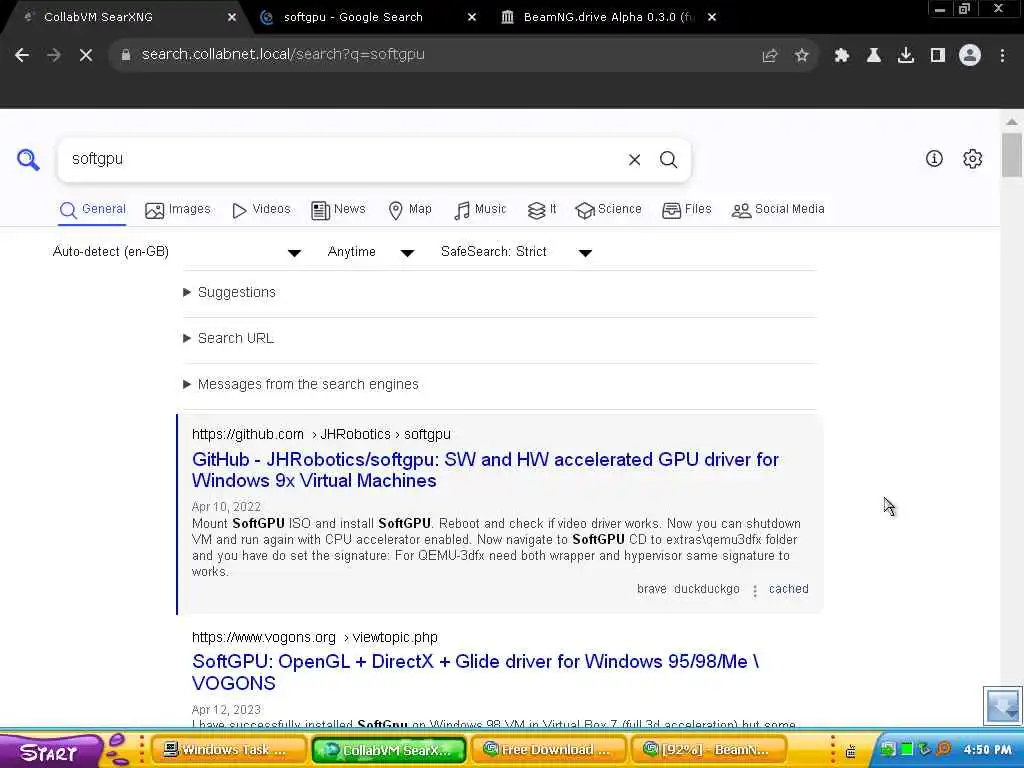
Task: Bookmark this page with the star icon
Action: point(802,56)
